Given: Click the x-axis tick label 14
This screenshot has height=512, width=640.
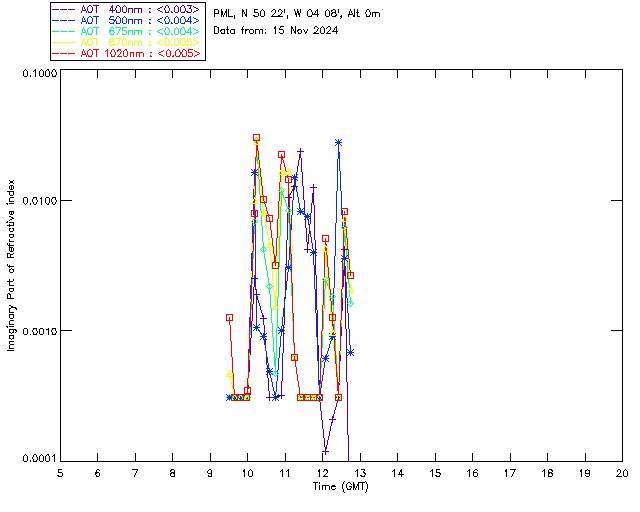Looking at the screenshot, I should click(x=398, y=473).
